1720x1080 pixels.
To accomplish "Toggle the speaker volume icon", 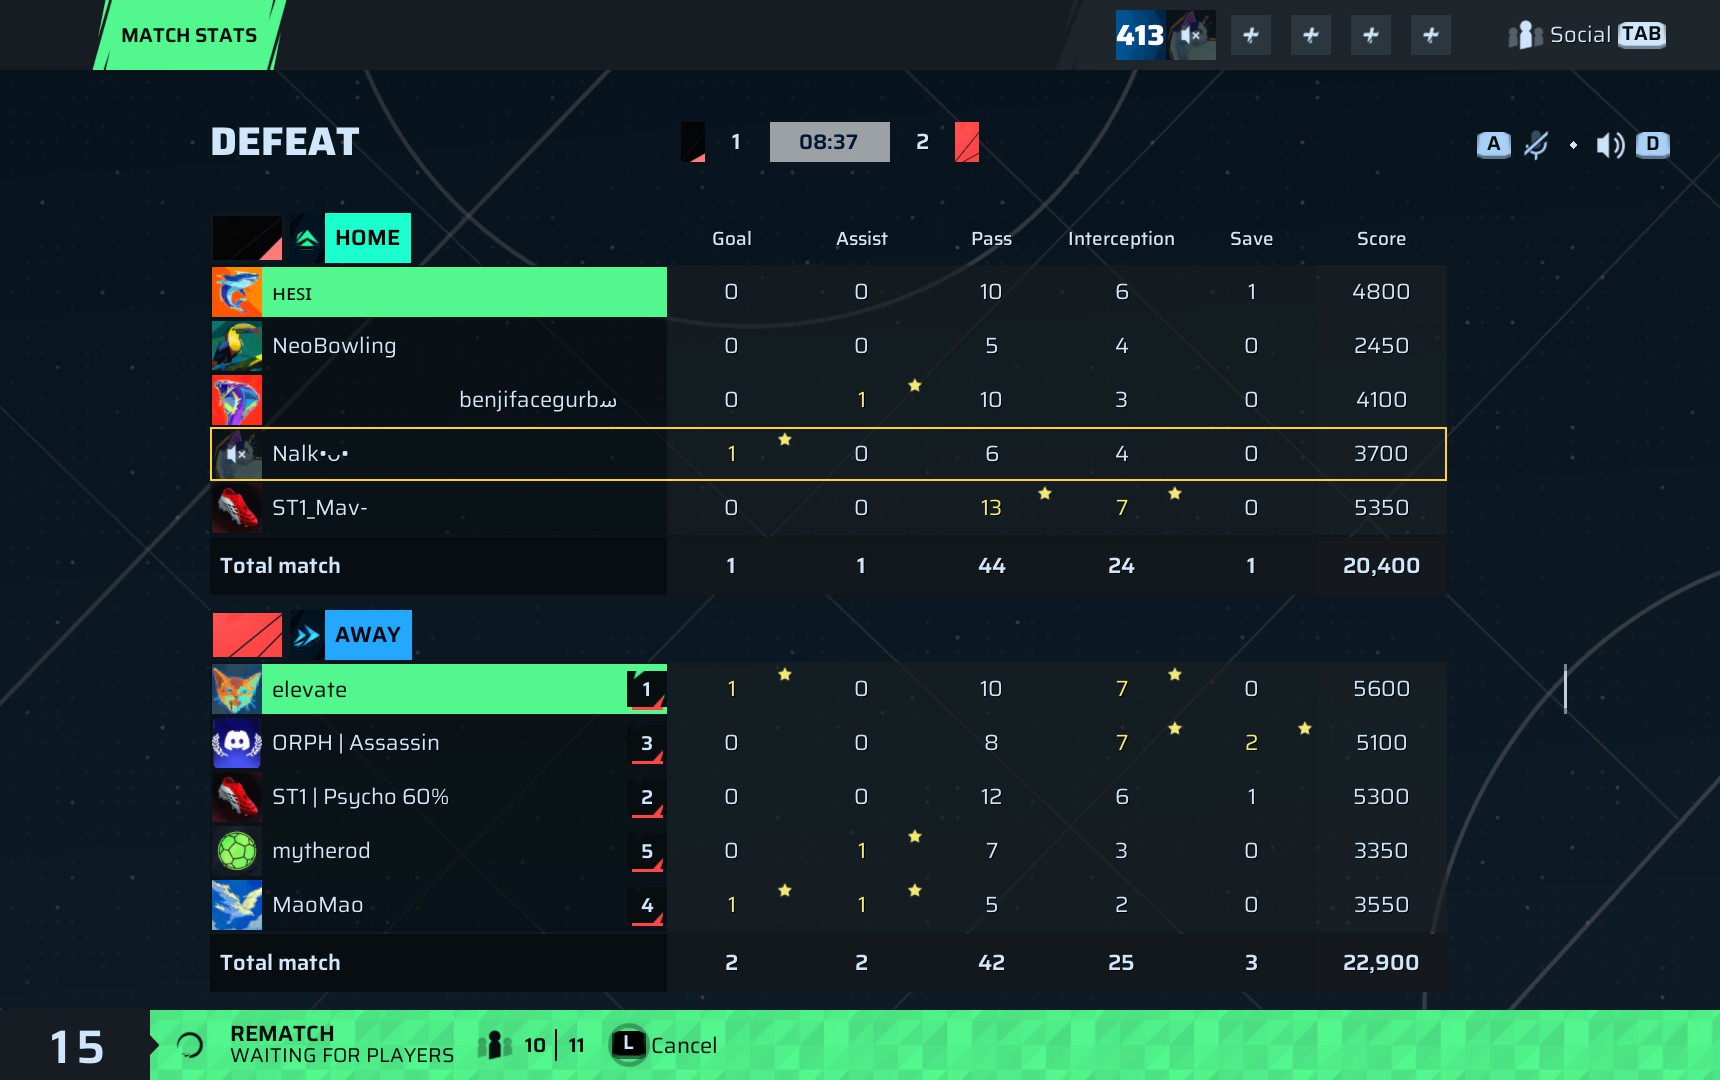I will coord(1609,145).
